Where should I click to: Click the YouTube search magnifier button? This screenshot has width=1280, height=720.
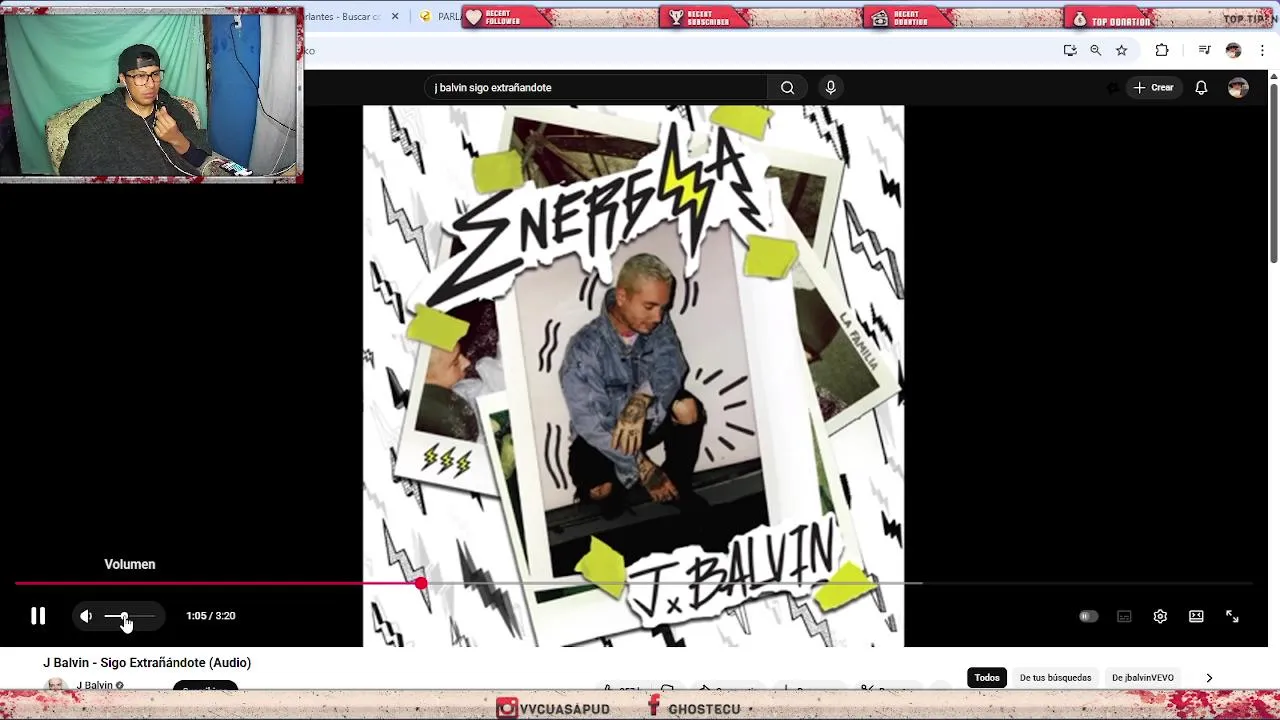click(788, 88)
